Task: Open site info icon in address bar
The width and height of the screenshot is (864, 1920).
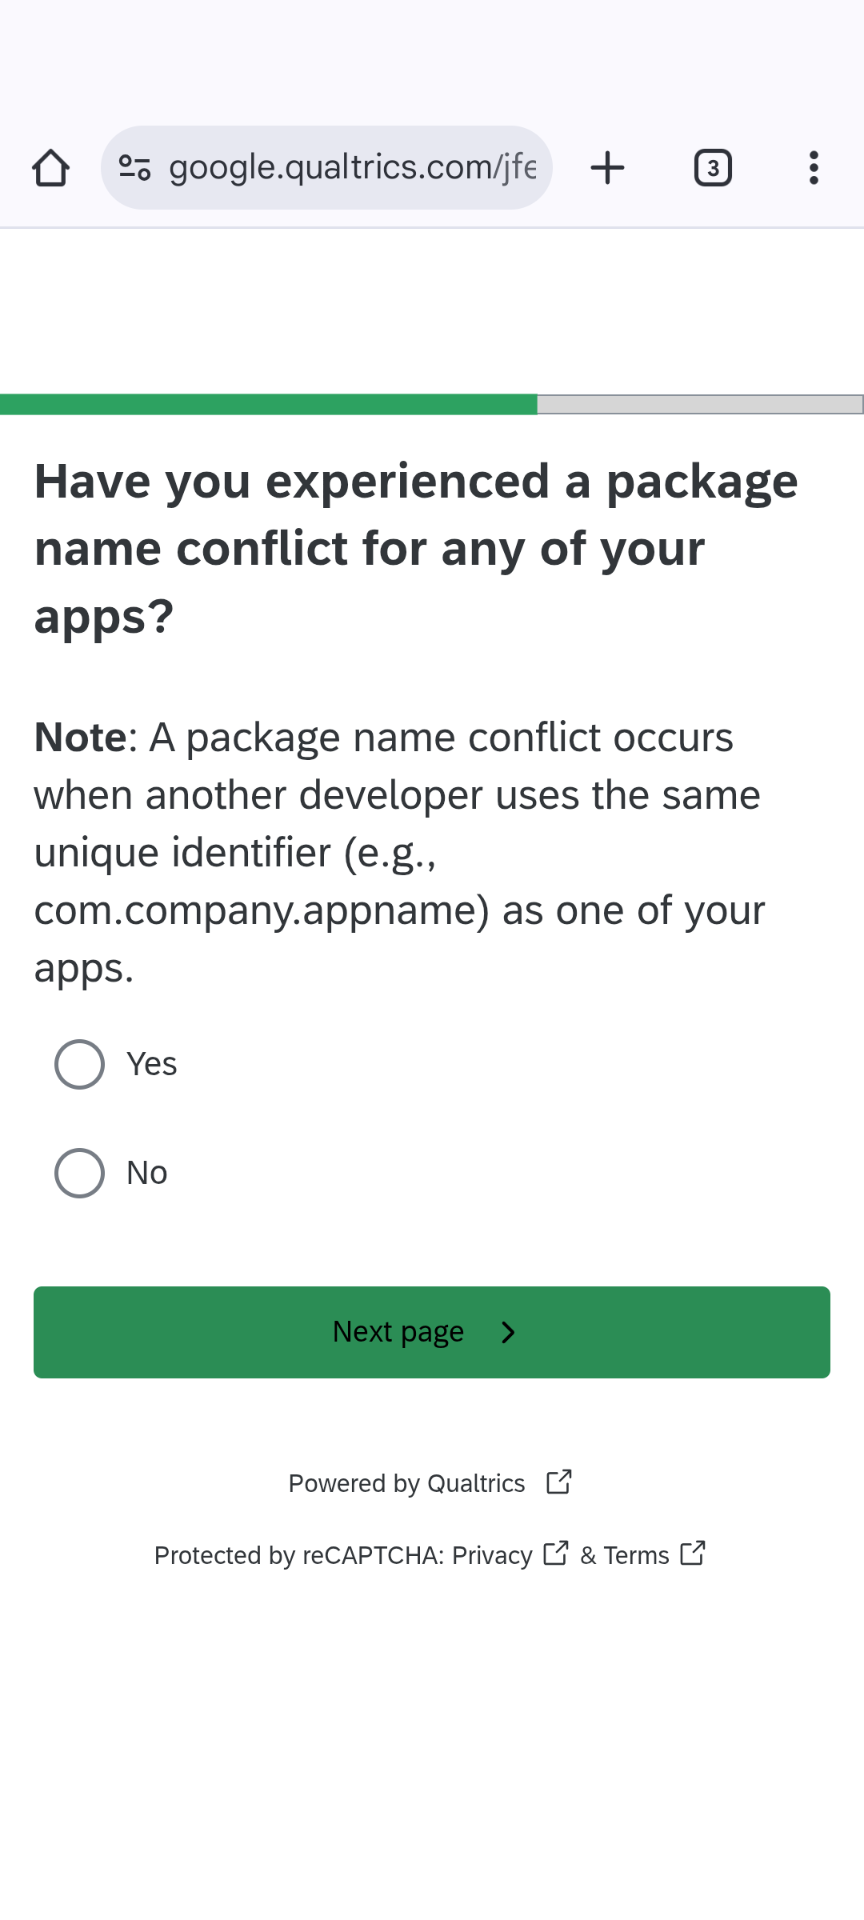Action: tap(135, 167)
